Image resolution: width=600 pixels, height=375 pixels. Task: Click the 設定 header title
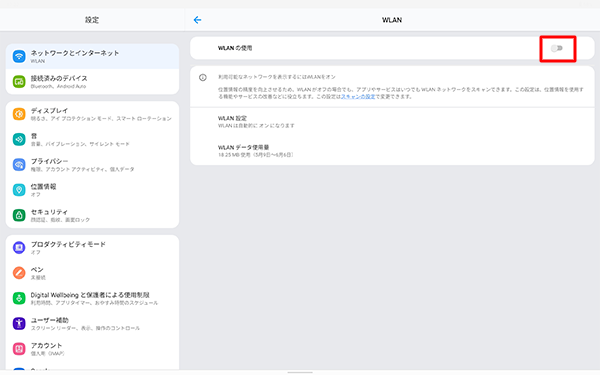(x=92, y=20)
